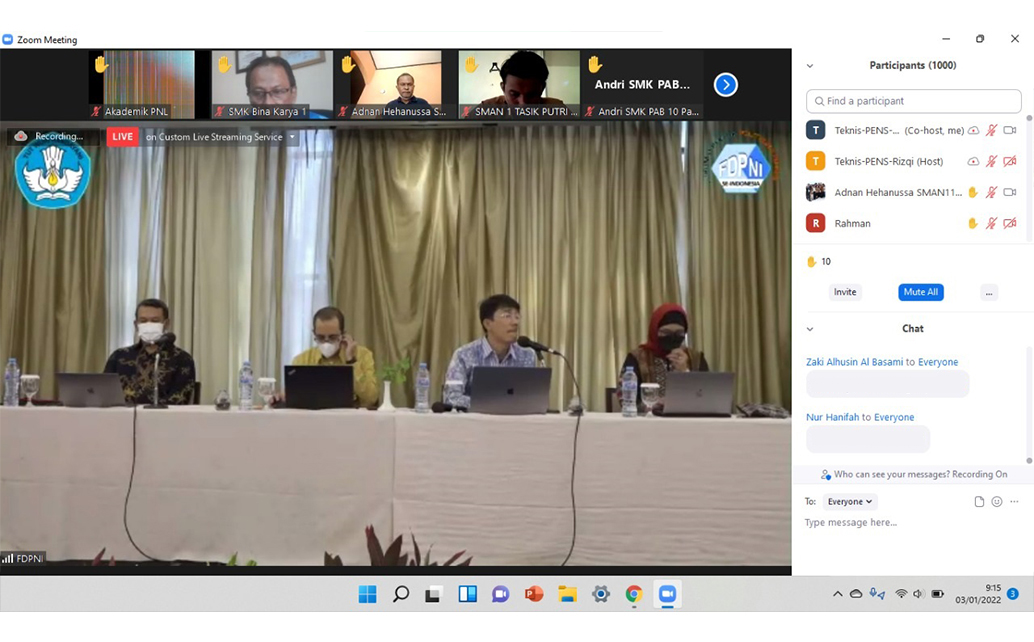Toggle video camera for Adnan Hehanussa
The height and width of the screenshot is (642, 1034).
[1009, 192]
